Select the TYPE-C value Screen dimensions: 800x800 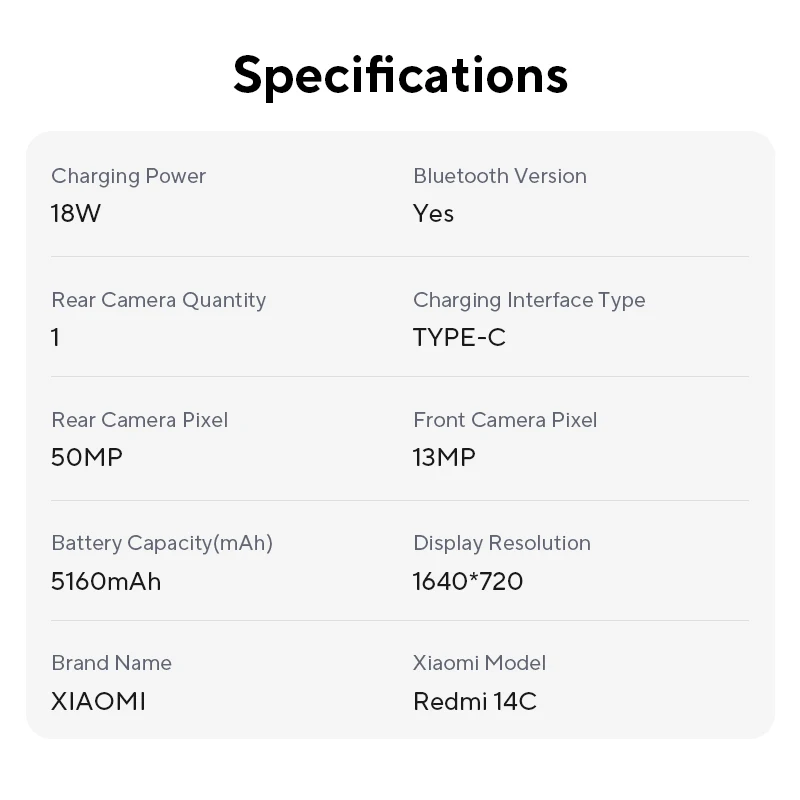click(459, 338)
